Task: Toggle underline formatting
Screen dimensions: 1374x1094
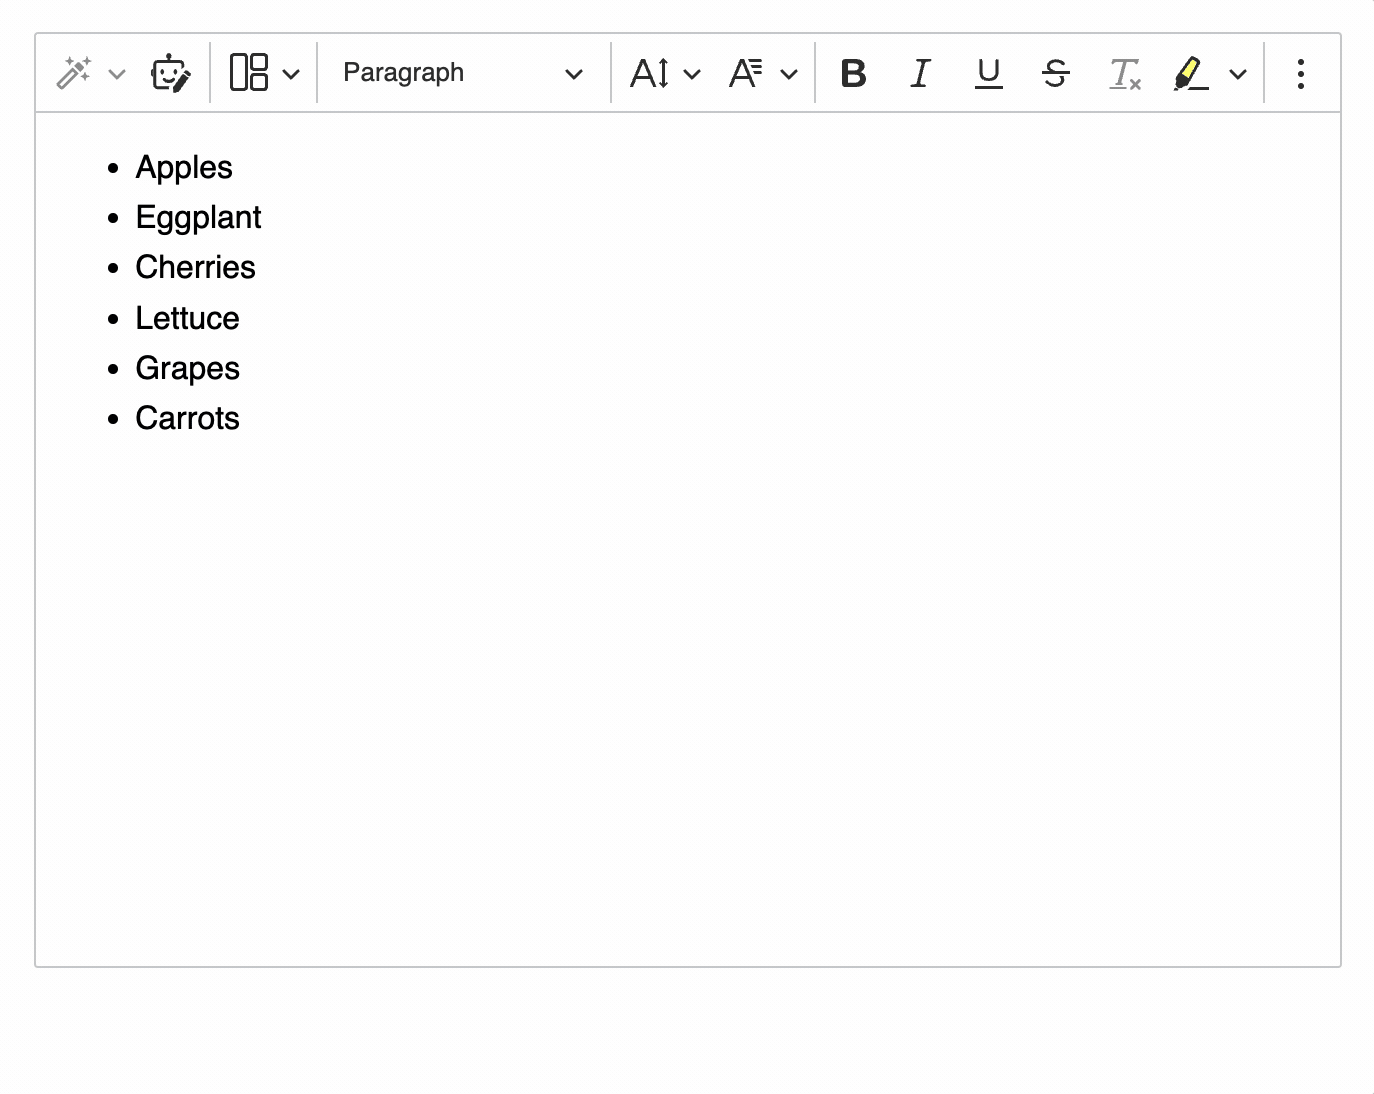Action: tap(988, 73)
